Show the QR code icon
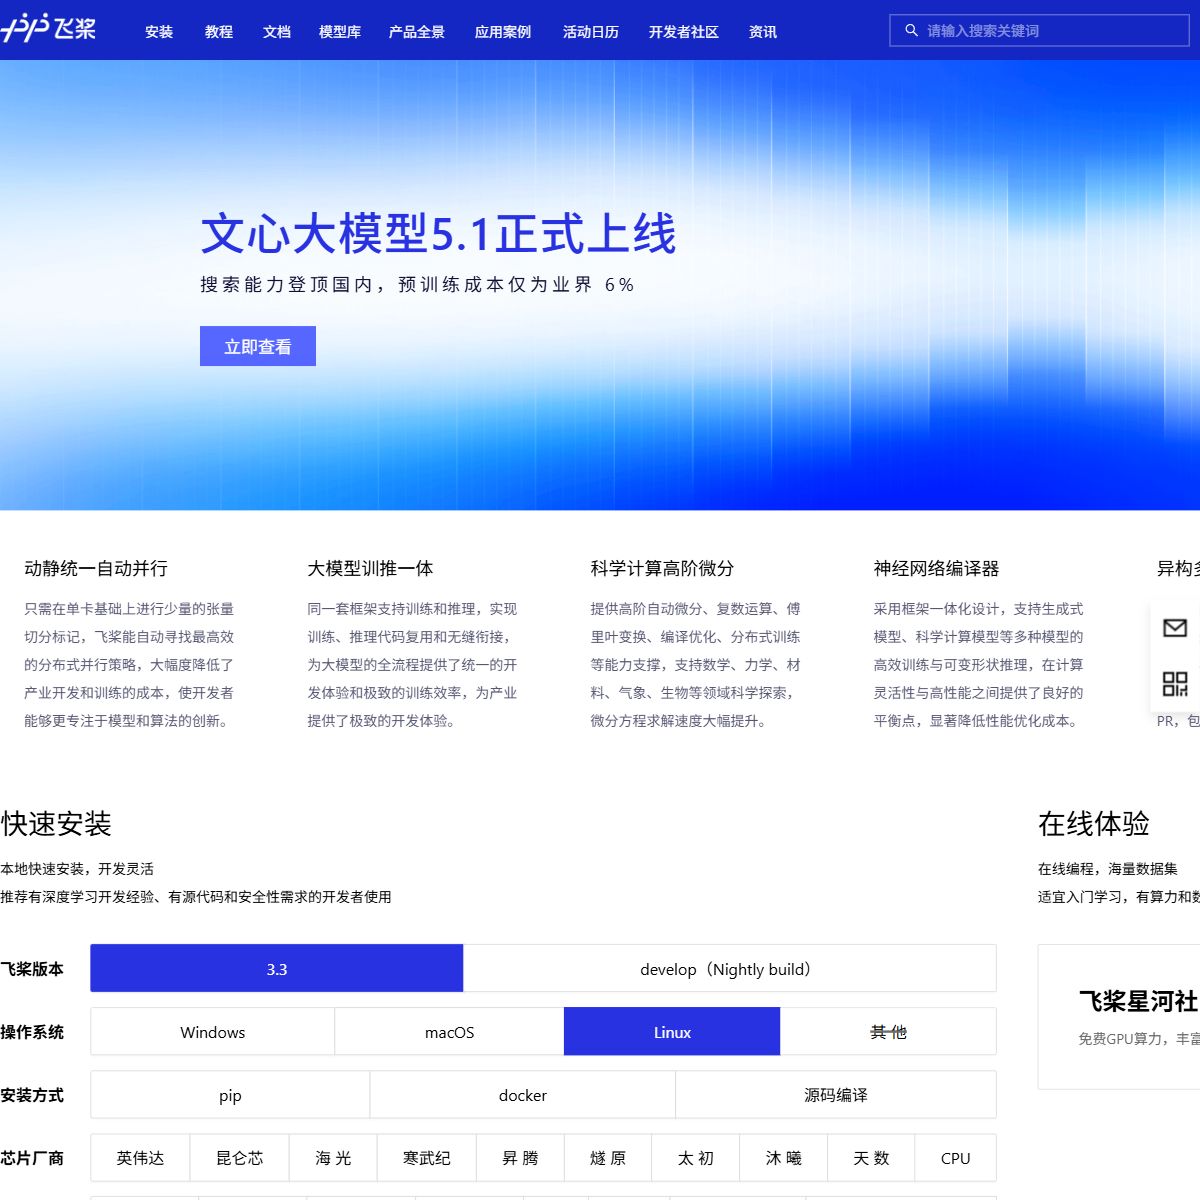1200x1200 pixels. (1175, 684)
